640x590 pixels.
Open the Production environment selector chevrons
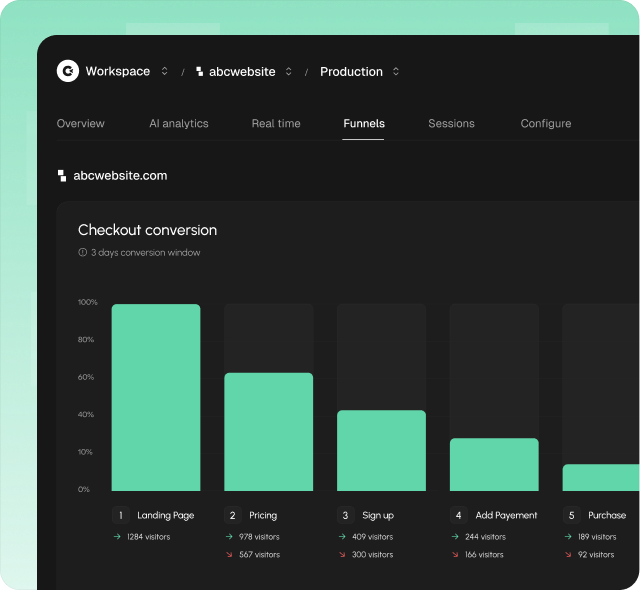(x=396, y=71)
